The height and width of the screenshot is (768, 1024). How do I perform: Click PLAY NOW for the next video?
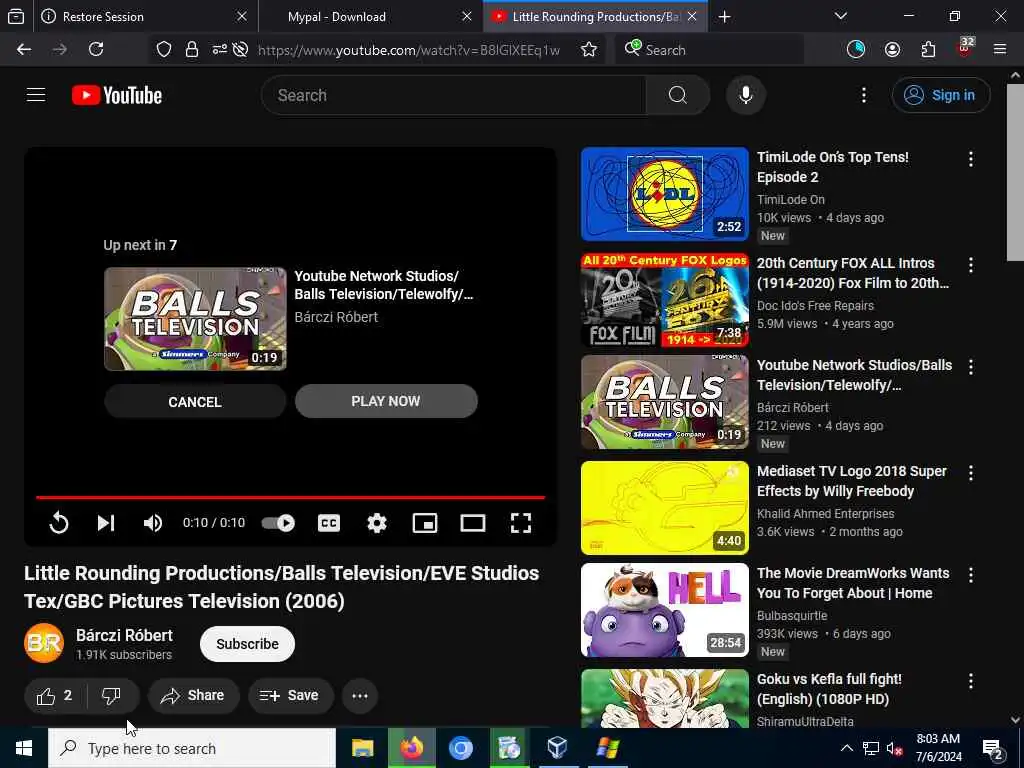(386, 401)
